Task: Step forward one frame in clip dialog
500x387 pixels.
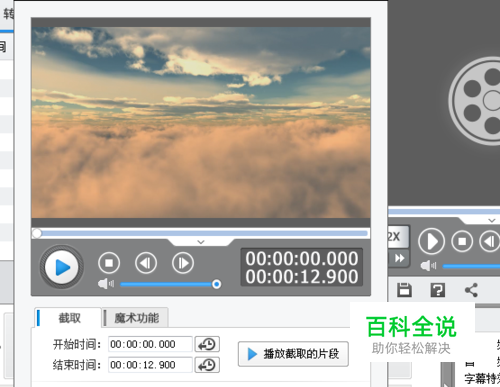Action: click(x=183, y=263)
